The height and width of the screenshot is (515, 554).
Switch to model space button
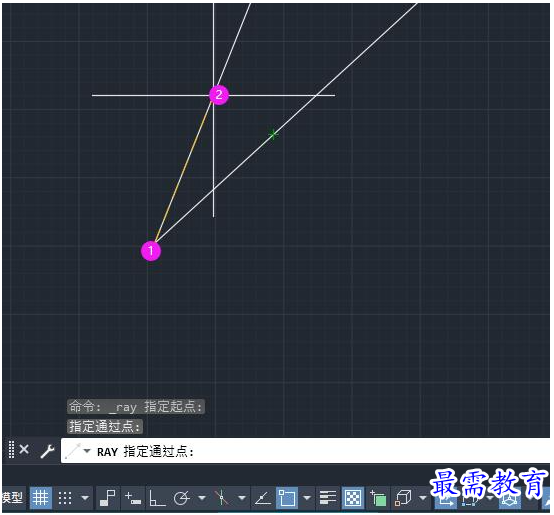(13, 498)
